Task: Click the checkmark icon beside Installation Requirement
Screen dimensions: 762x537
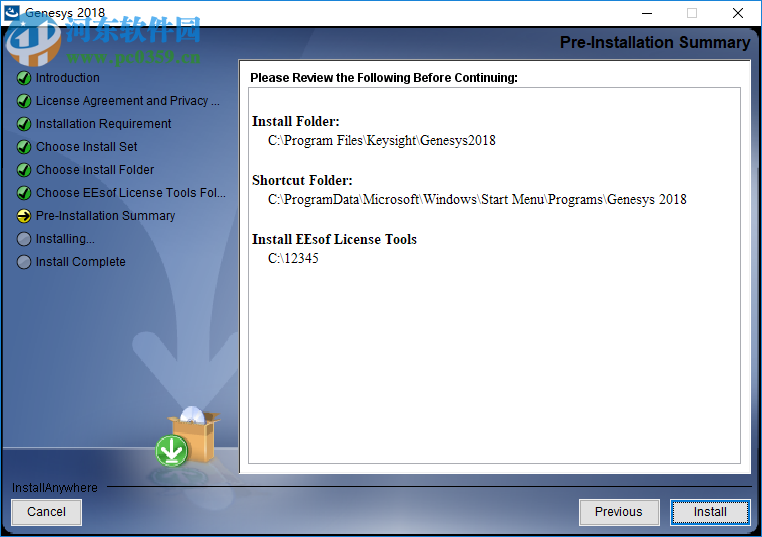Action: pos(24,124)
